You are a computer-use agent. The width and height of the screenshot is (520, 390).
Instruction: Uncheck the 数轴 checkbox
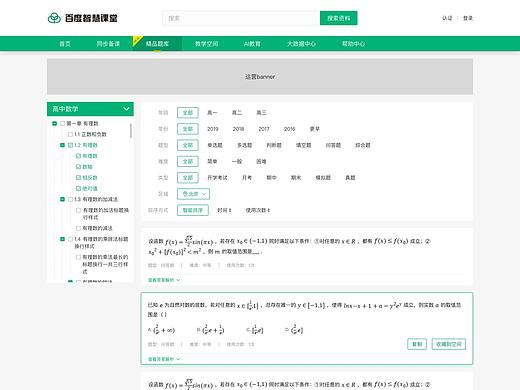pos(78,167)
